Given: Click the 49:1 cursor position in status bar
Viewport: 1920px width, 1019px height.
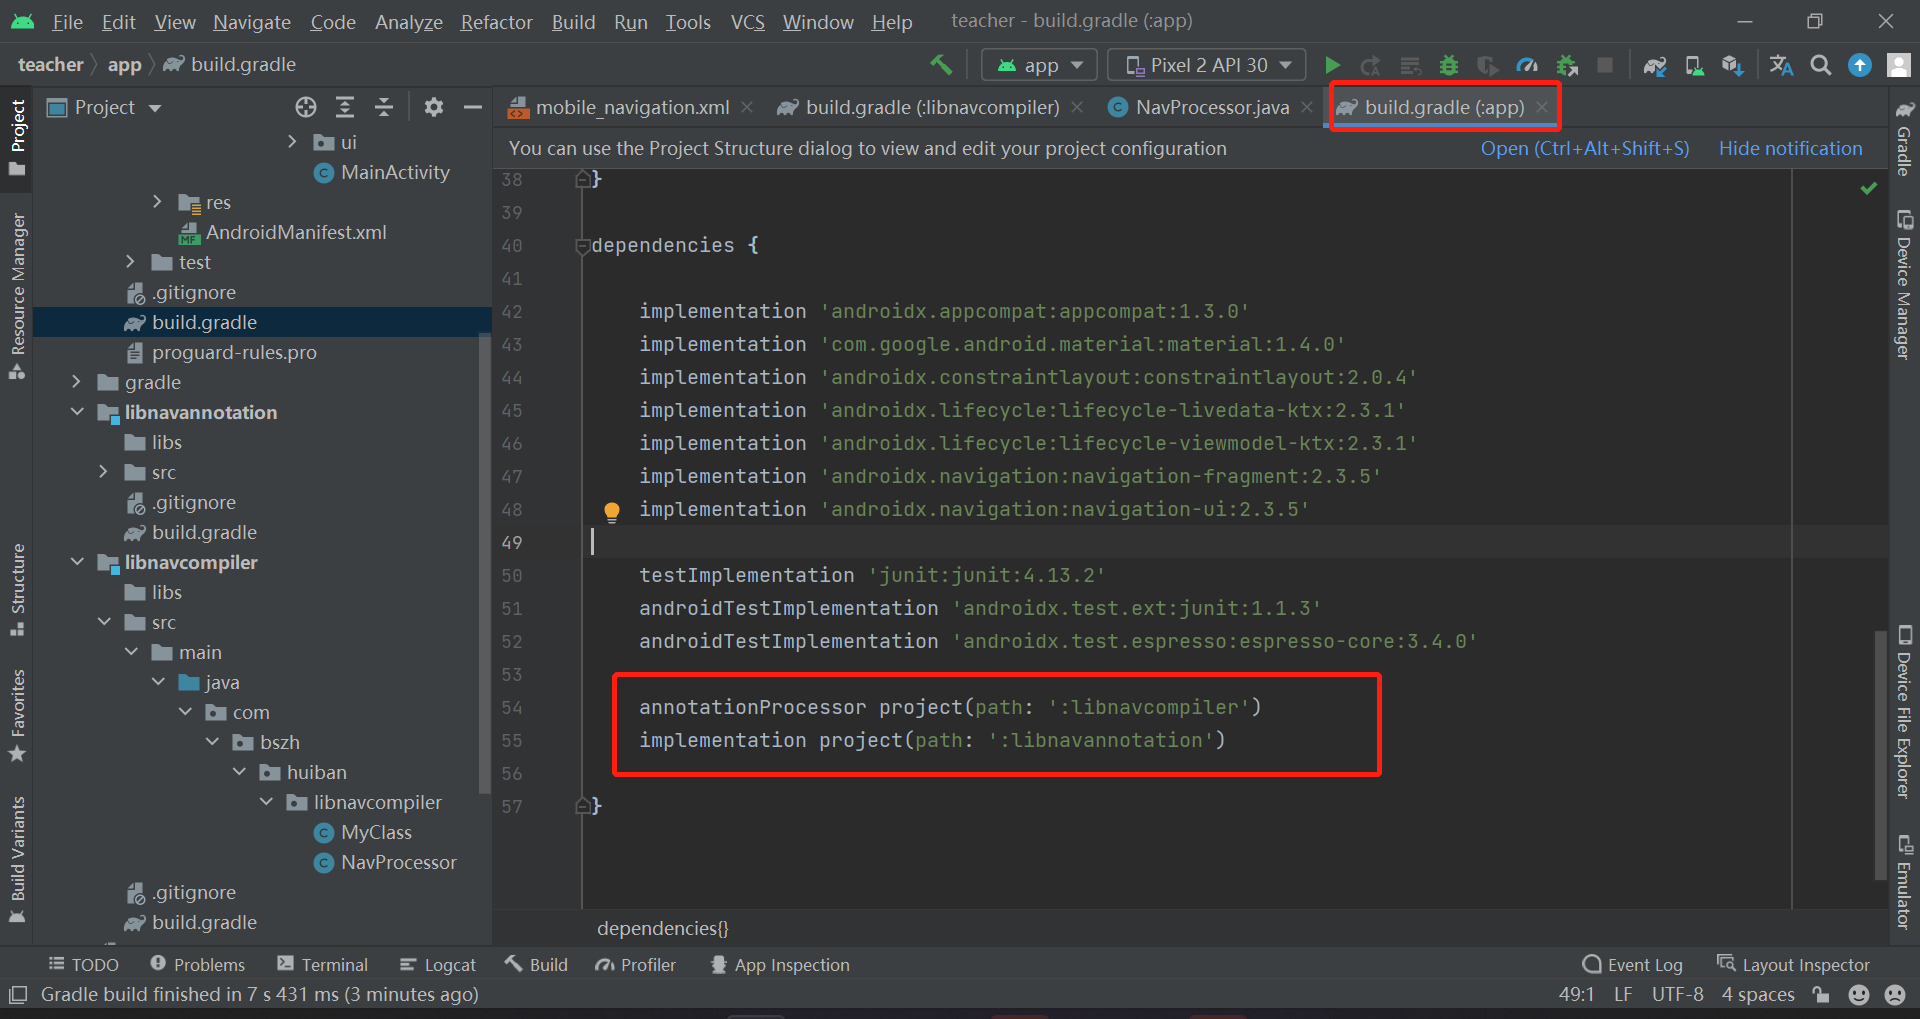Looking at the screenshot, I should [x=1577, y=994].
